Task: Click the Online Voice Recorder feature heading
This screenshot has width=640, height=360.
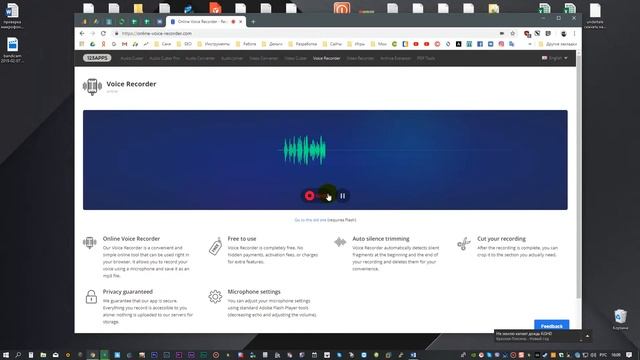Action: click(131, 239)
